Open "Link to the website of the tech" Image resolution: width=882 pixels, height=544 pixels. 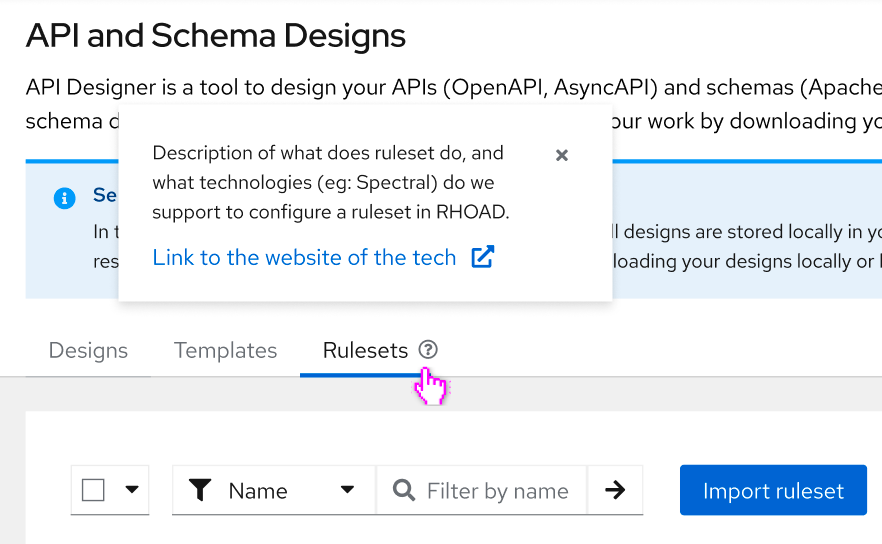pos(304,257)
